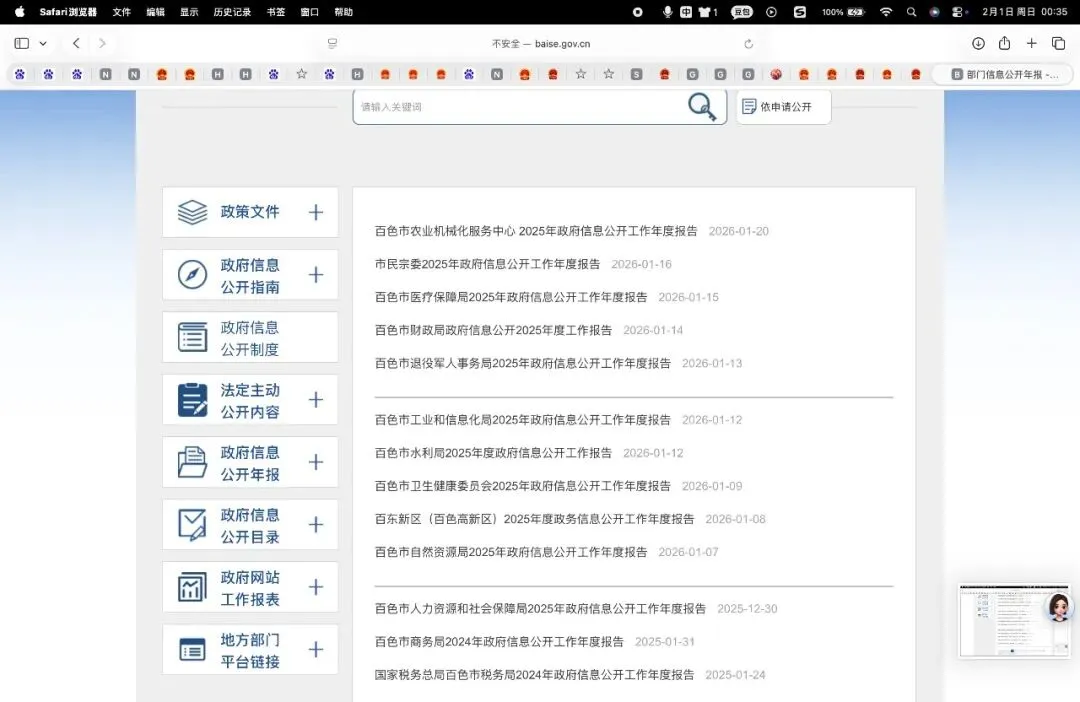Open 百东新区（百色高新区）report link
Screen dimensions: 1080x702
tap(534, 519)
